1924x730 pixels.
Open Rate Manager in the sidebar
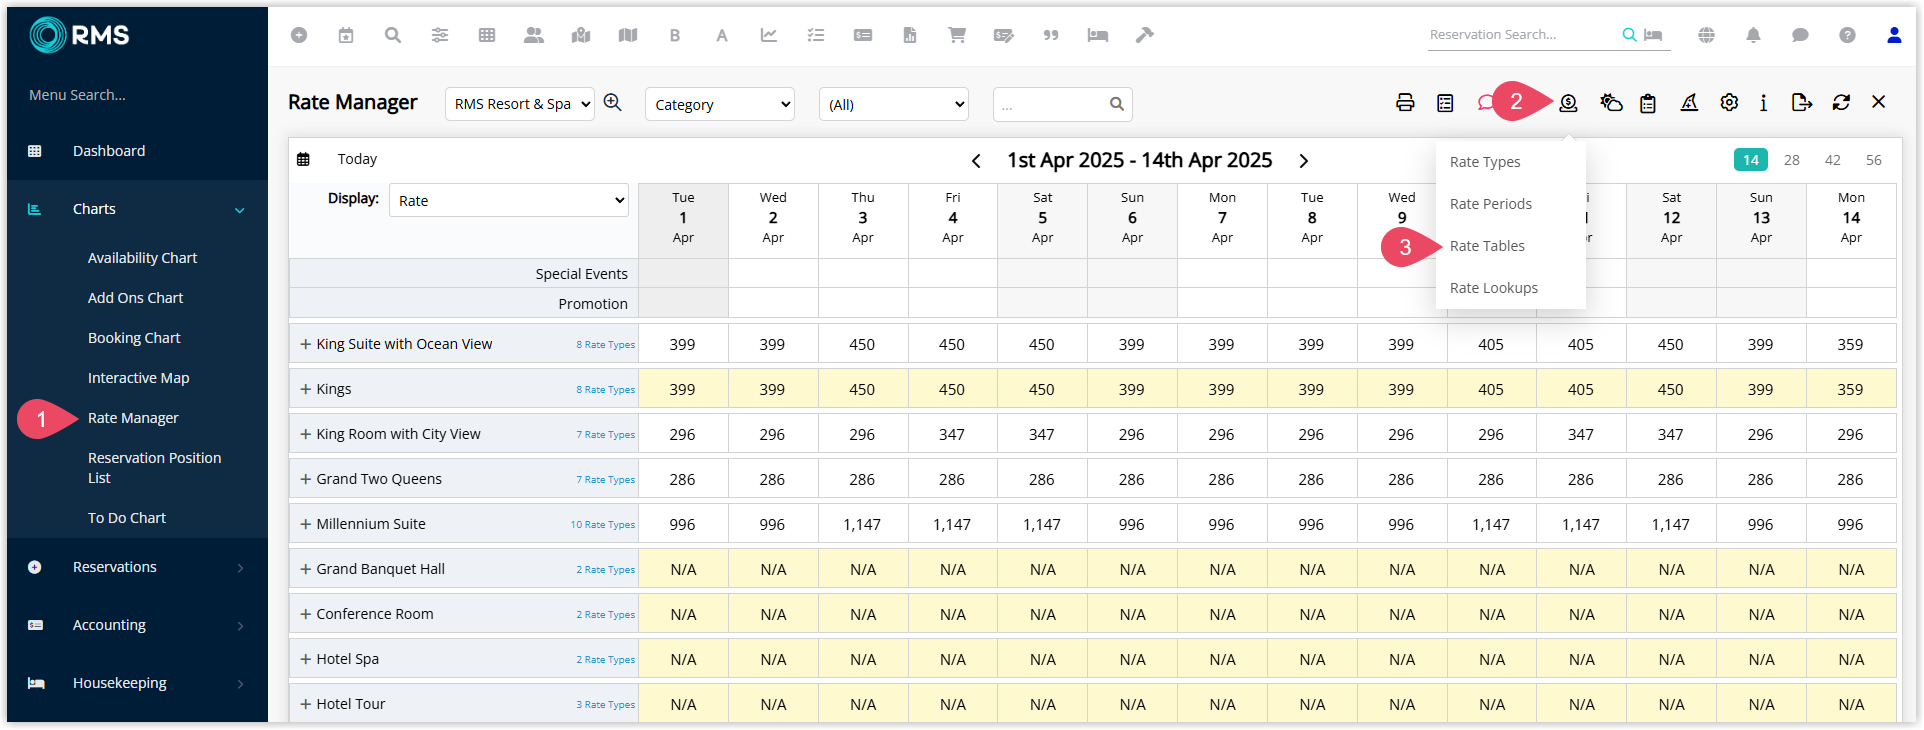[133, 418]
